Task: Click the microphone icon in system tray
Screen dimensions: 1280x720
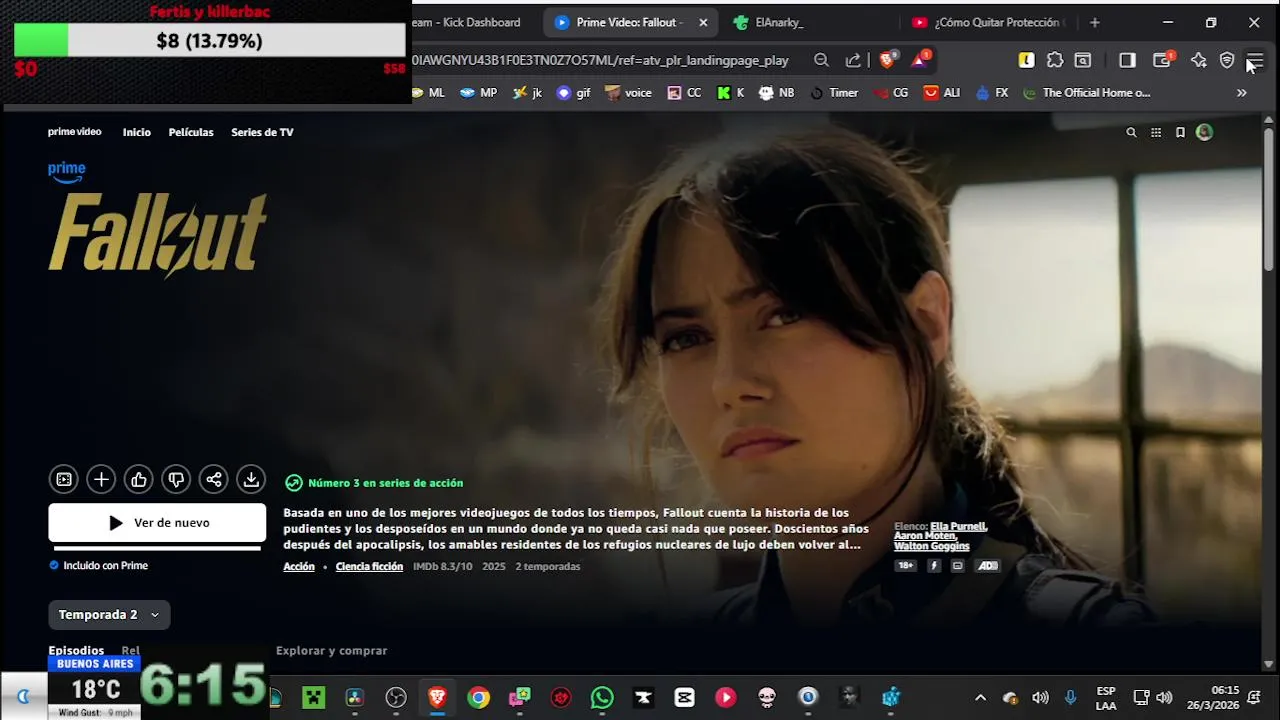Action: pyautogui.click(x=1071, y=697)
